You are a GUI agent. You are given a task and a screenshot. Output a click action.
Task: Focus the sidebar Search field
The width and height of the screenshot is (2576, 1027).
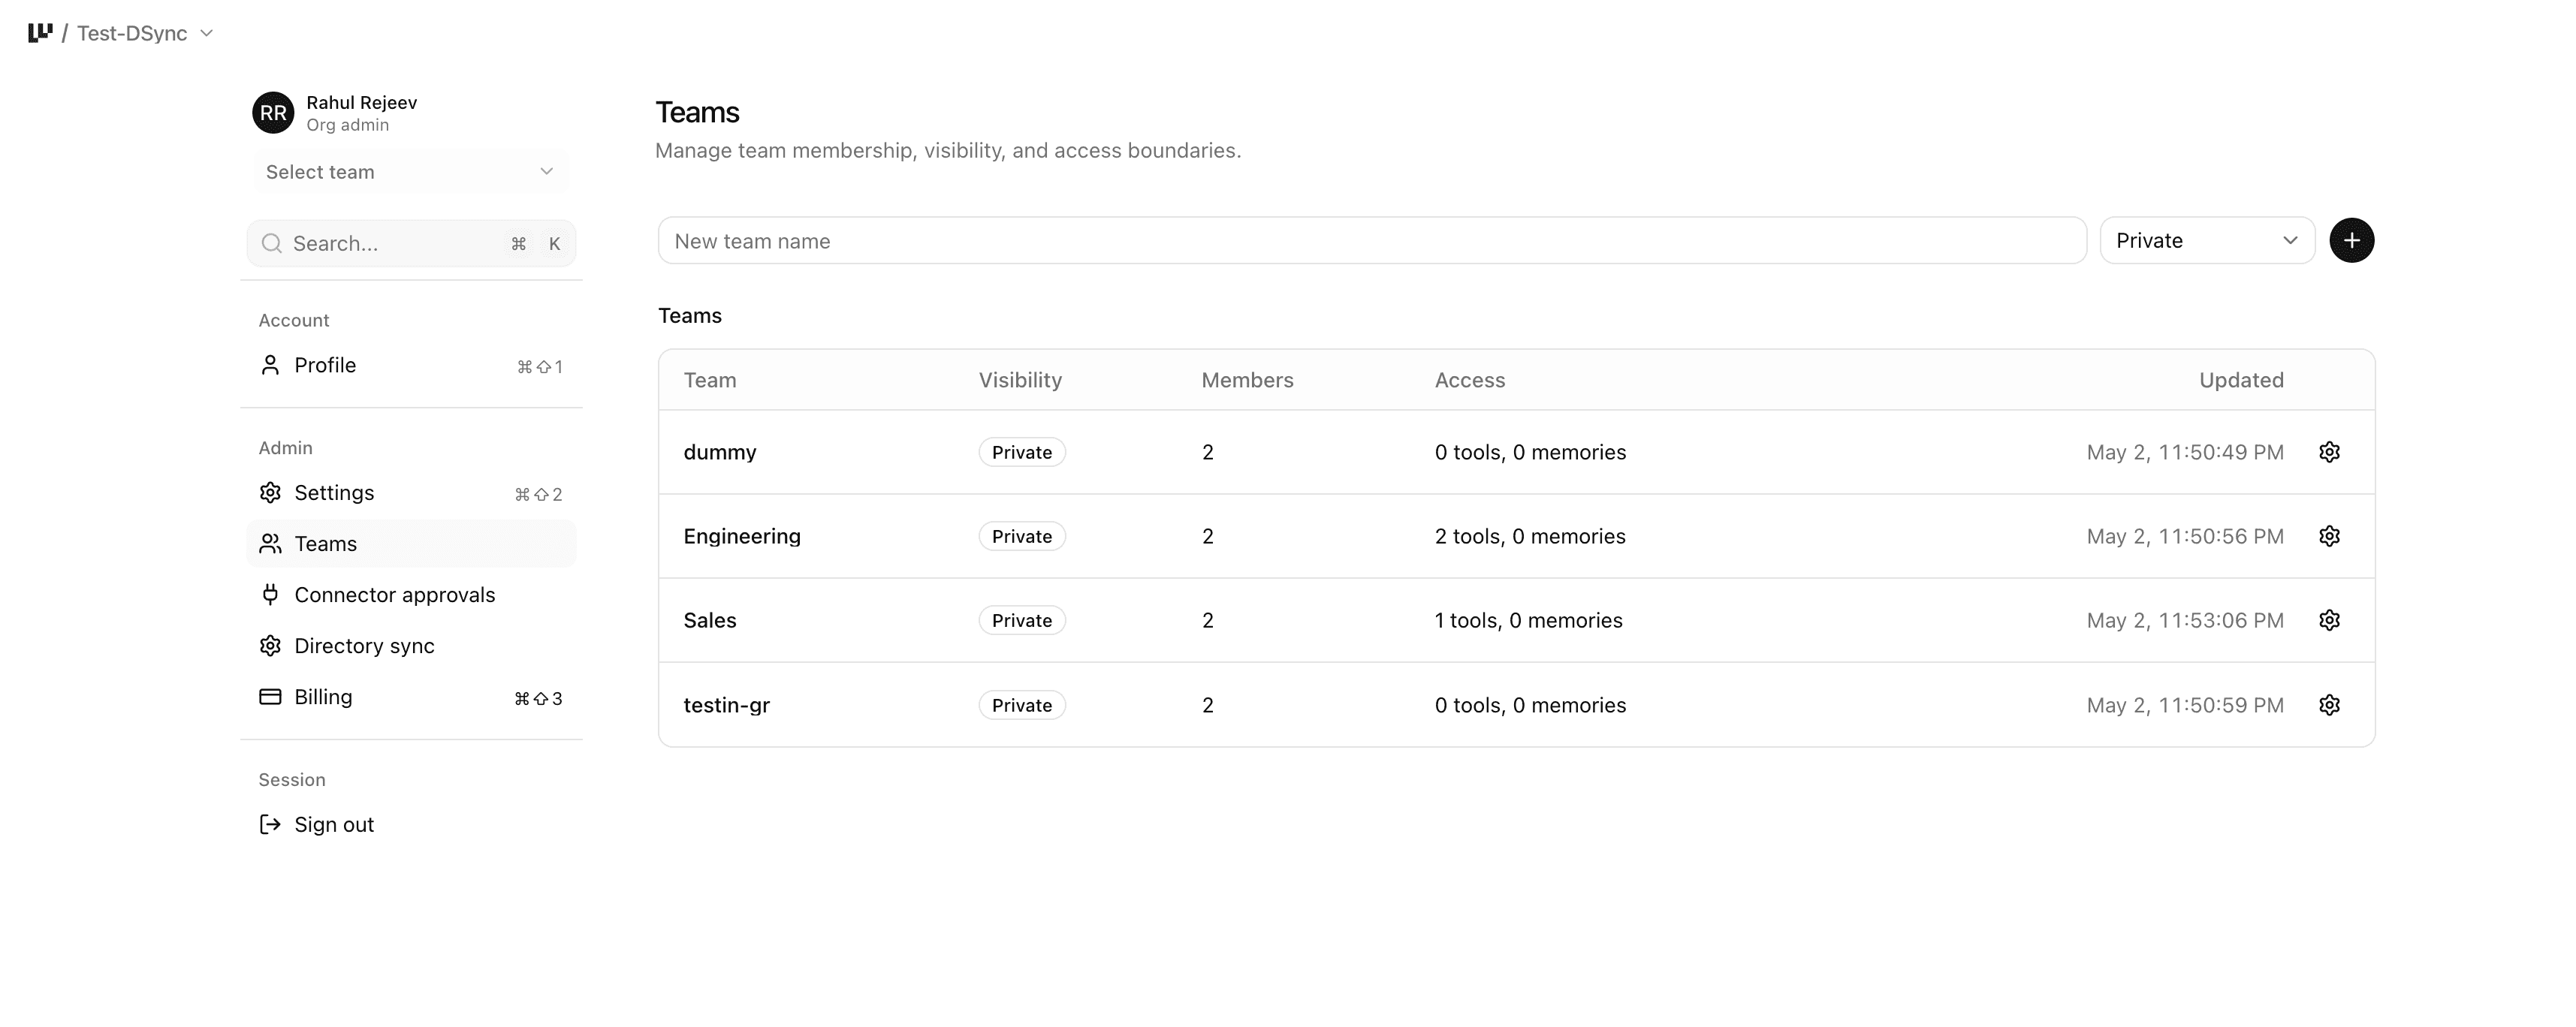411,243
